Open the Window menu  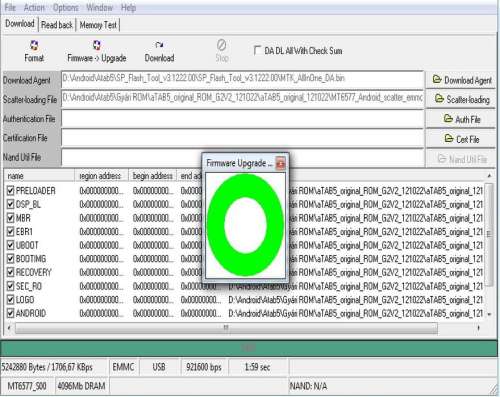pyautogui.click(x=99, y=7)
